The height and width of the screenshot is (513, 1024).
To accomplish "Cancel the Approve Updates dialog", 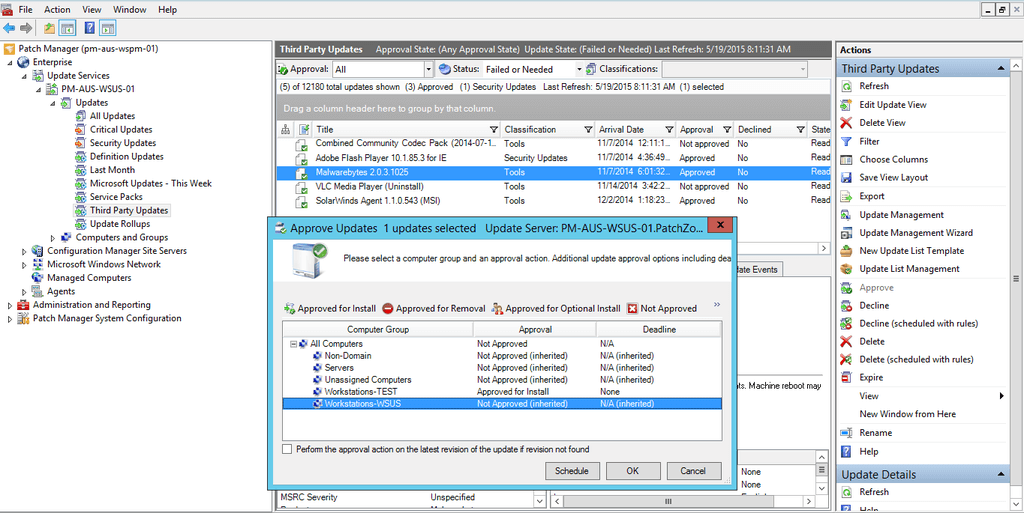I will click(x=693, y=471).
